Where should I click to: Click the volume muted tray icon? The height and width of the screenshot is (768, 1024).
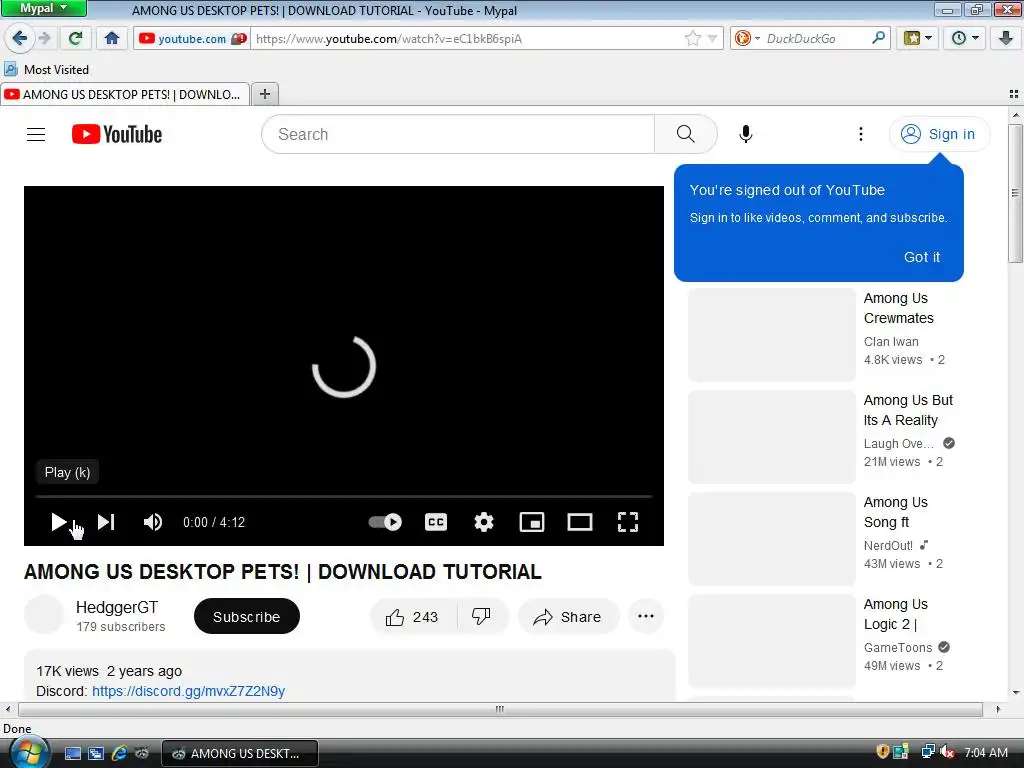click(946, 752)
